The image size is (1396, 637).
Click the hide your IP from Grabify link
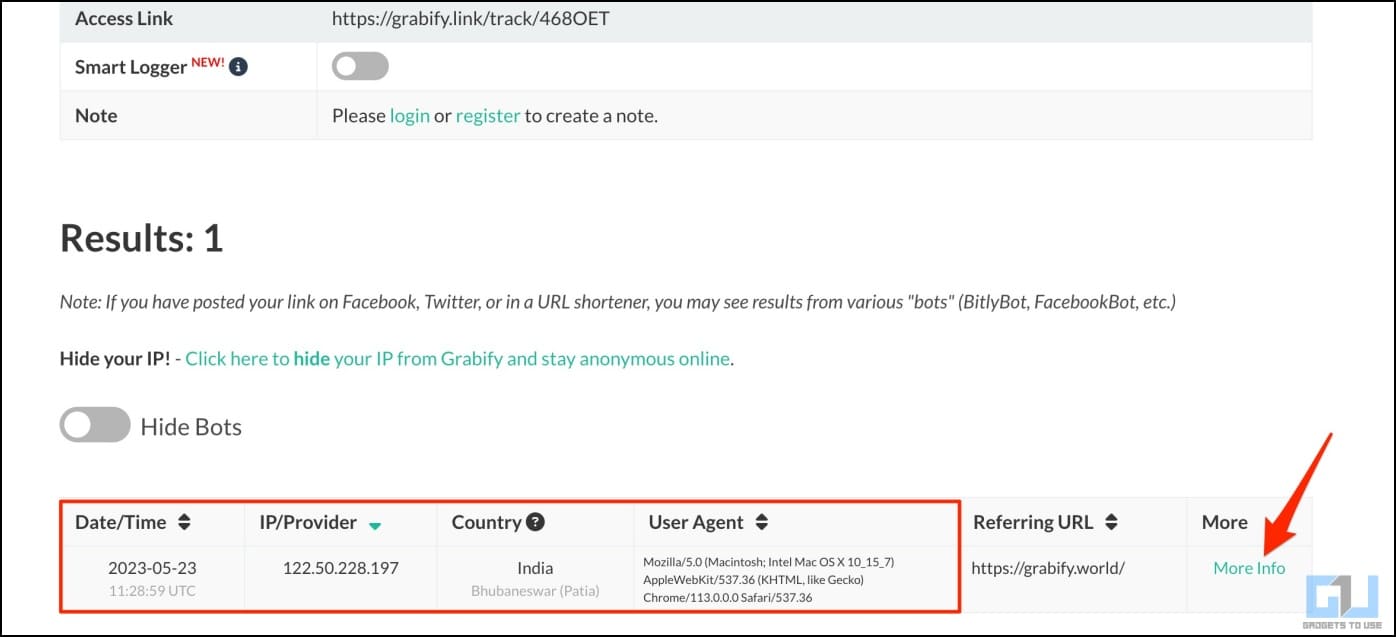458,358
